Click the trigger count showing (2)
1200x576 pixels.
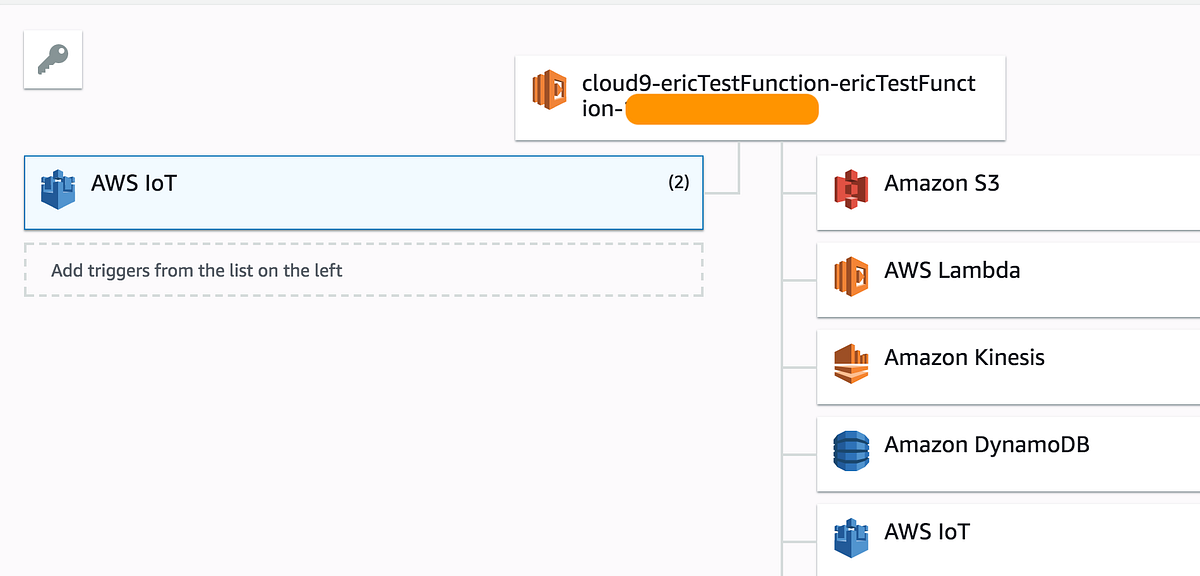679,183
